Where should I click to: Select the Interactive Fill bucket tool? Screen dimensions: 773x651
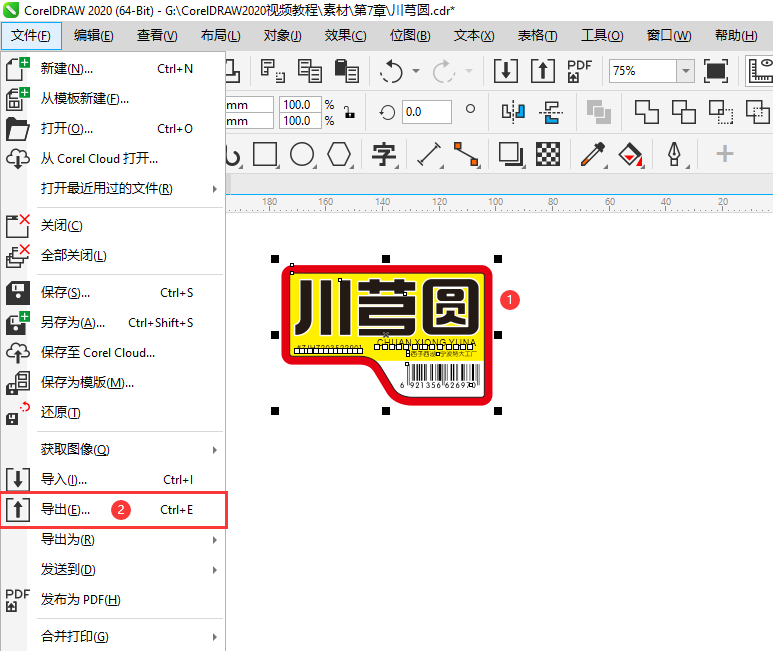631,155
